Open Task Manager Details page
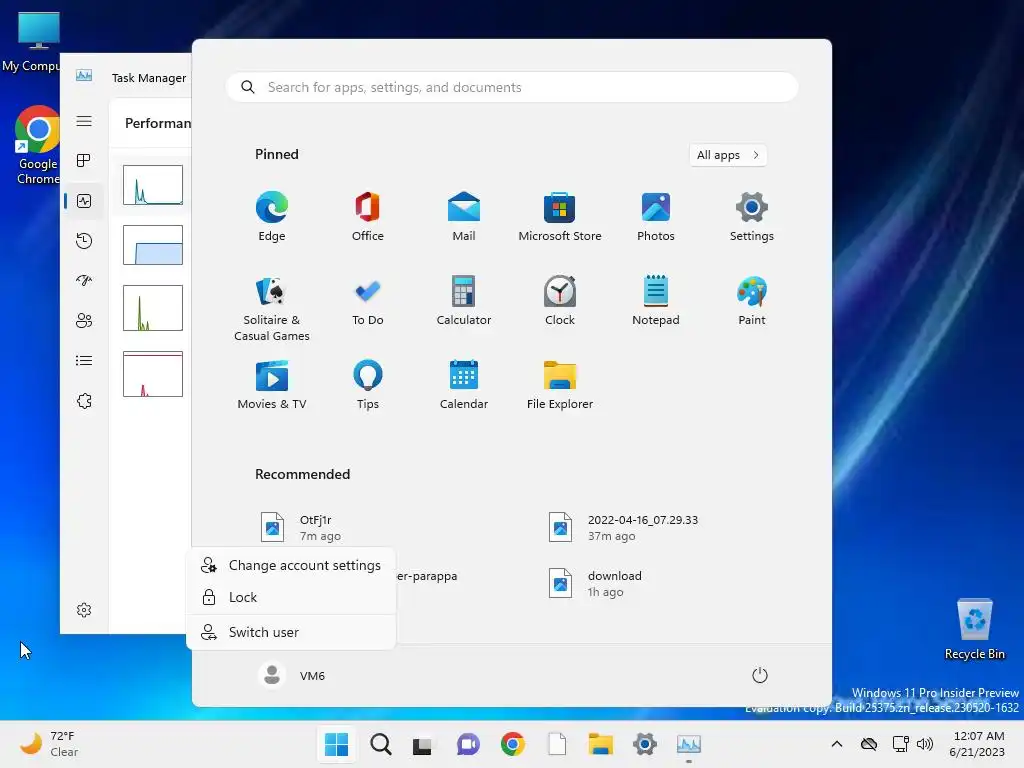 click(84, 360)
